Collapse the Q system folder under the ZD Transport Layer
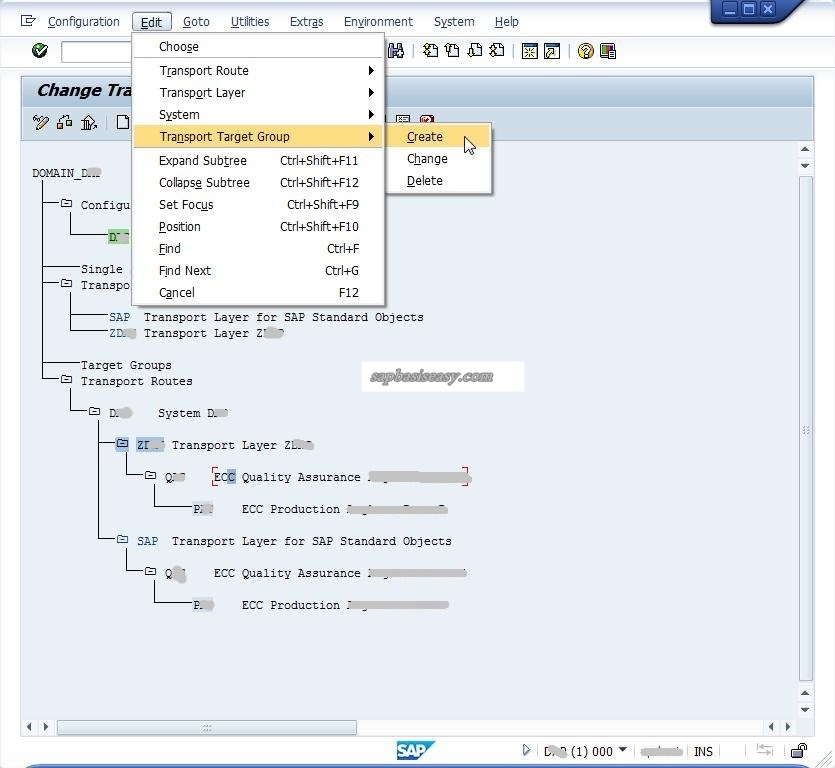Viewport: 835px width, 768px height. (151, 475)
